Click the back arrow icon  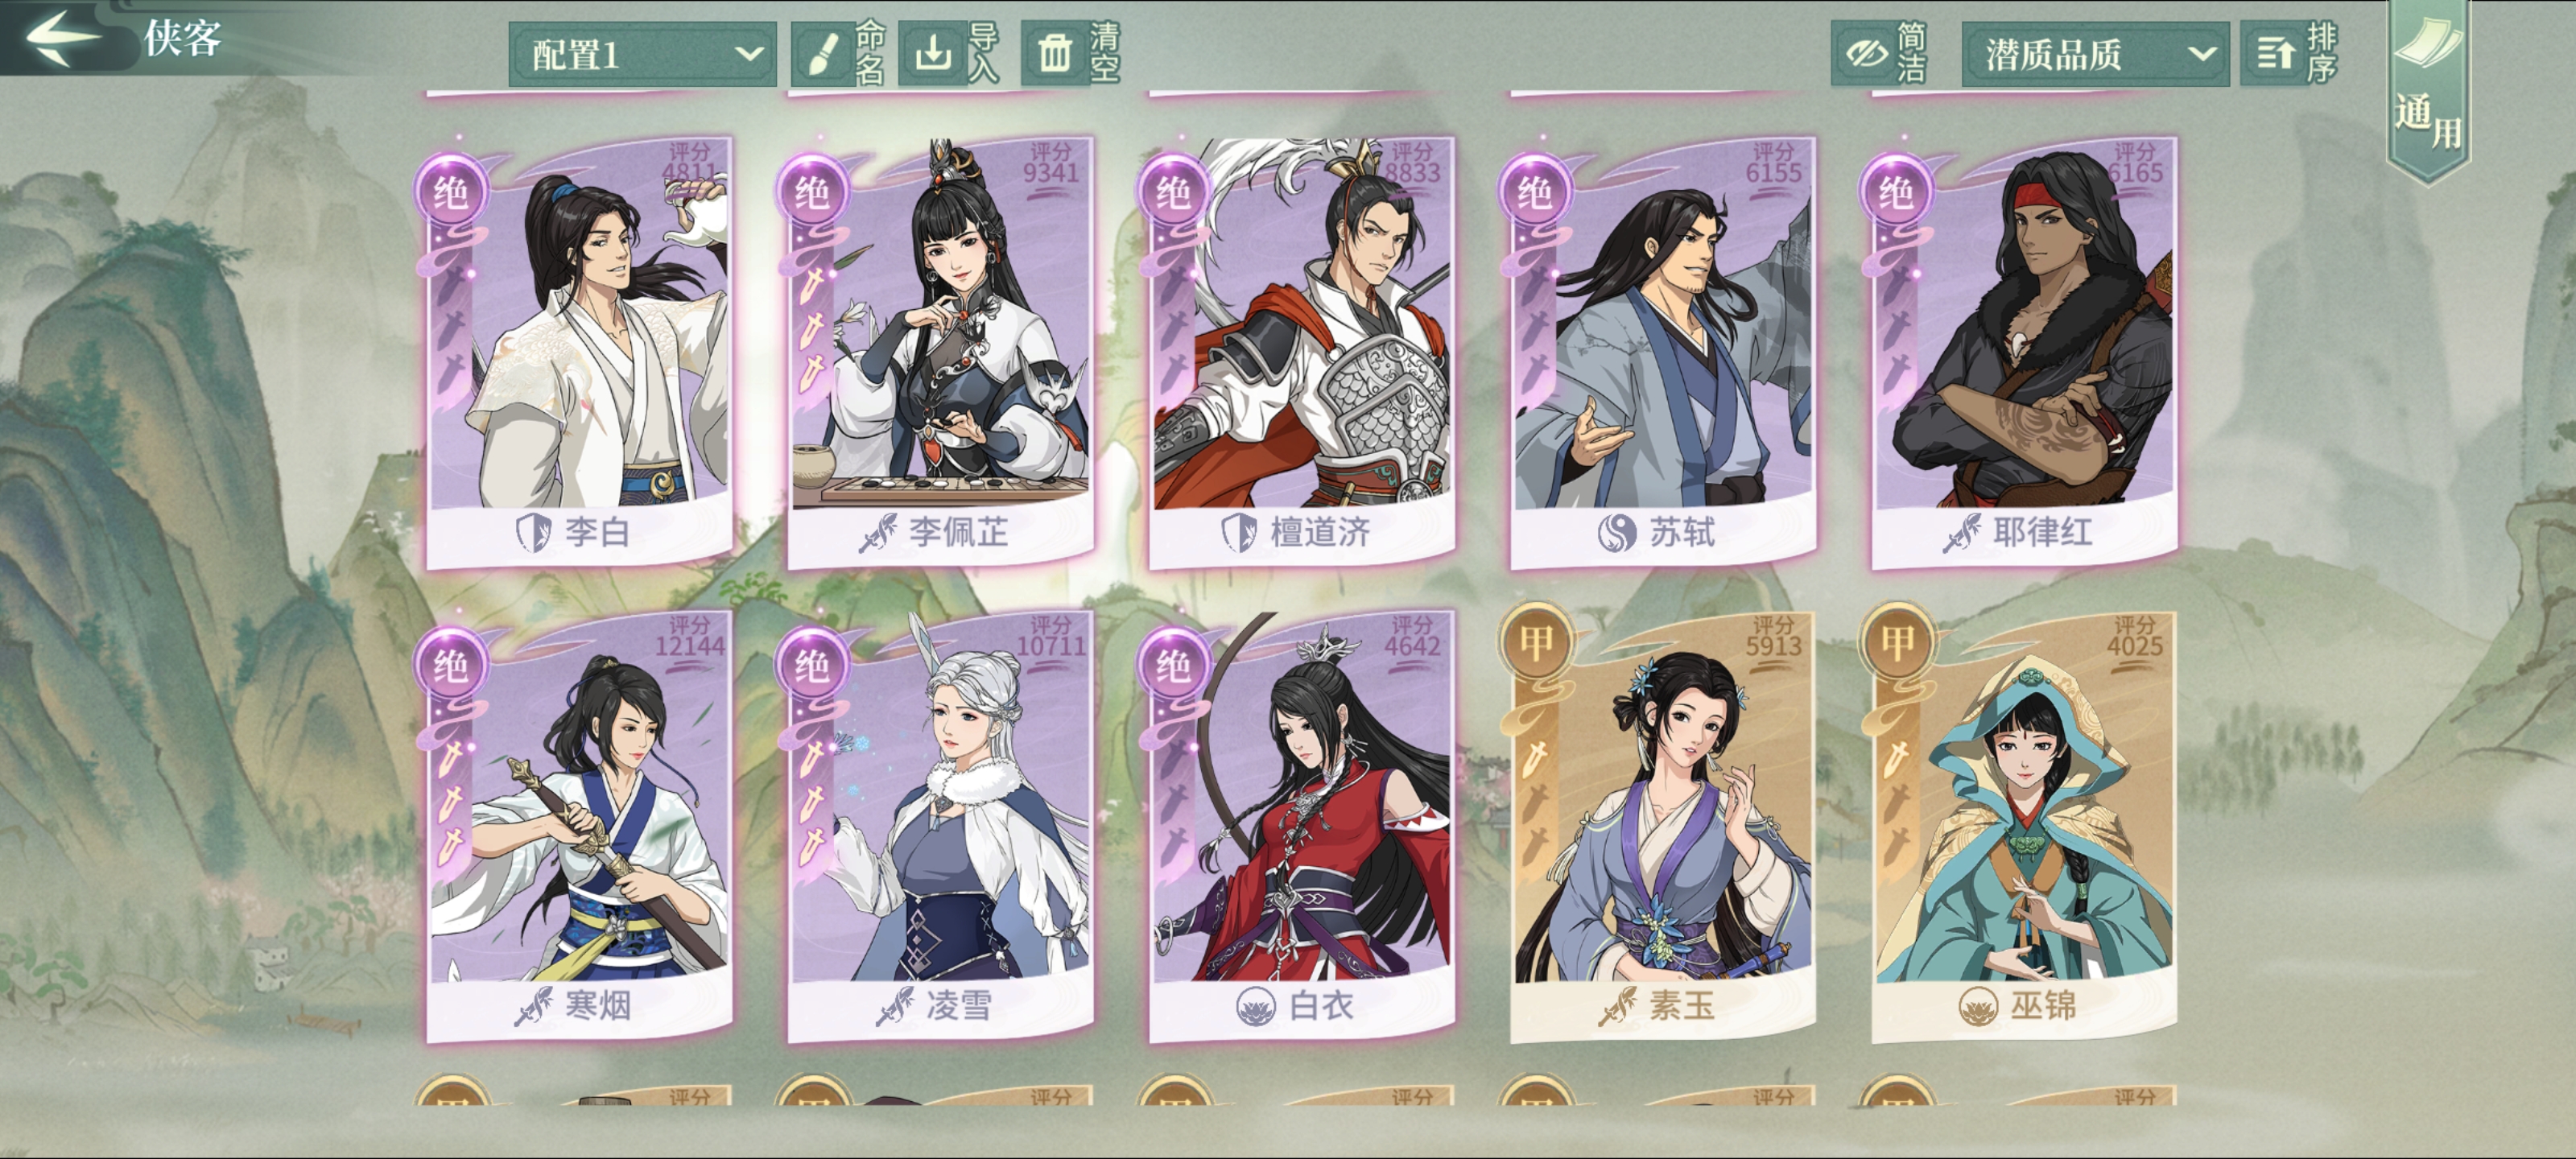pos(62,37)
